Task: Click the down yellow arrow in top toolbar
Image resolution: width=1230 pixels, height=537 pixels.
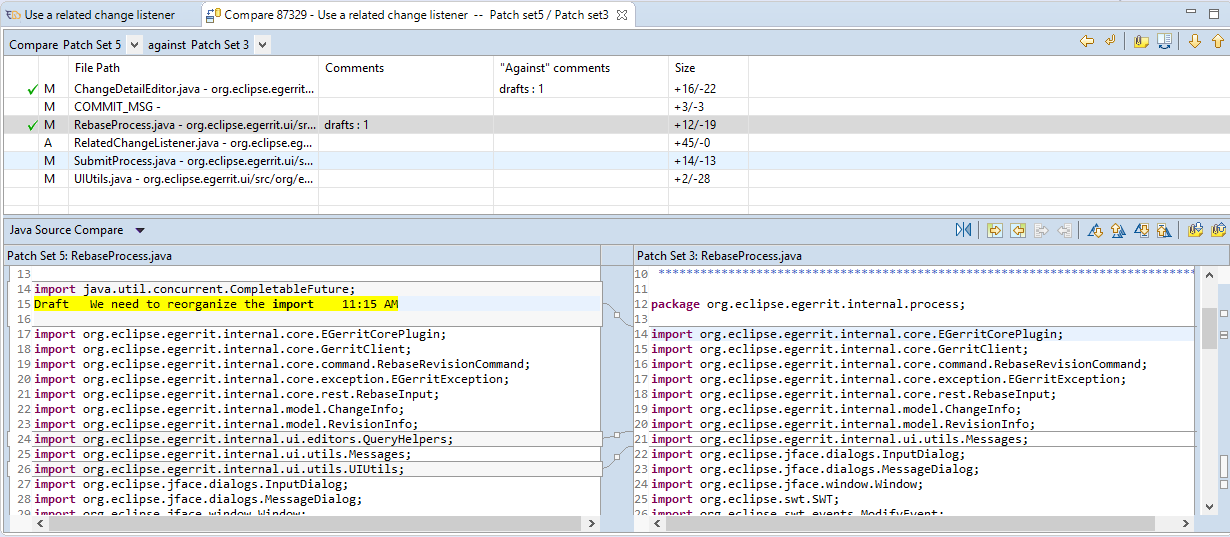Action: tap(1194, 41)
